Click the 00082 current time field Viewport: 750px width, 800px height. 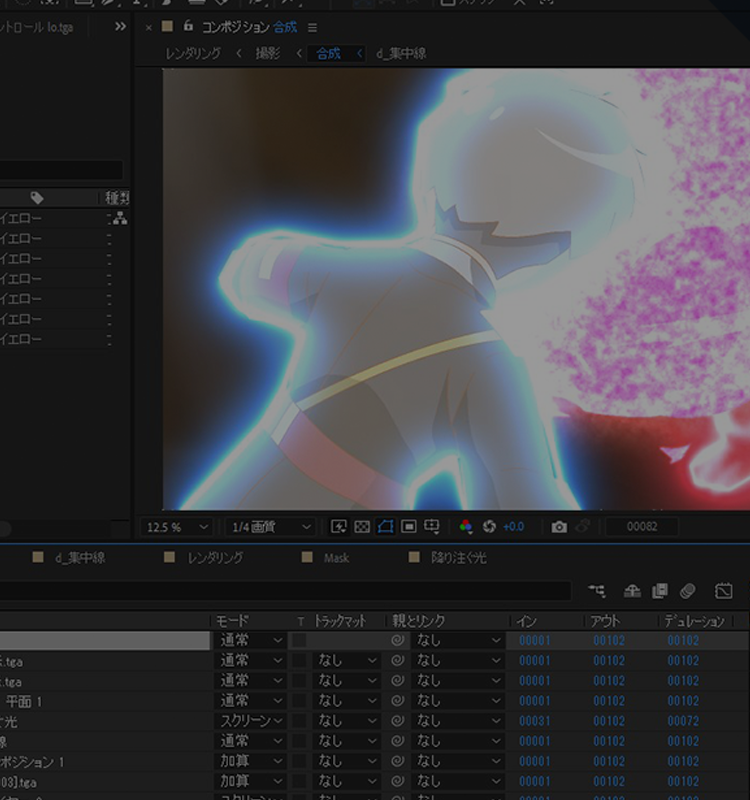(642, 527)
